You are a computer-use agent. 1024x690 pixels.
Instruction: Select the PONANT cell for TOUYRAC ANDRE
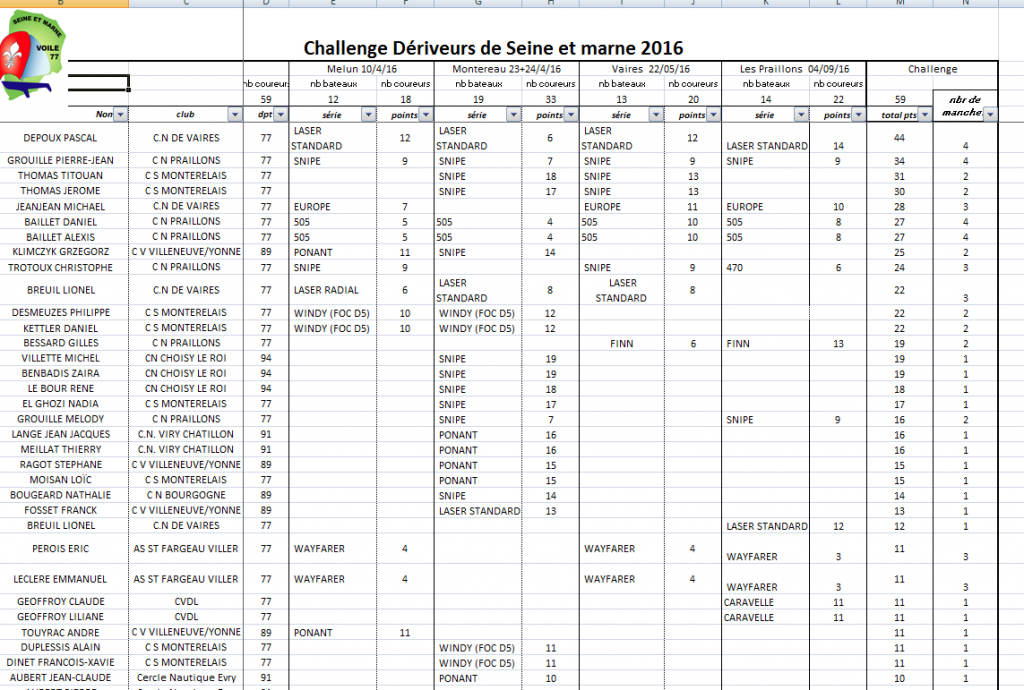(333, 633)
